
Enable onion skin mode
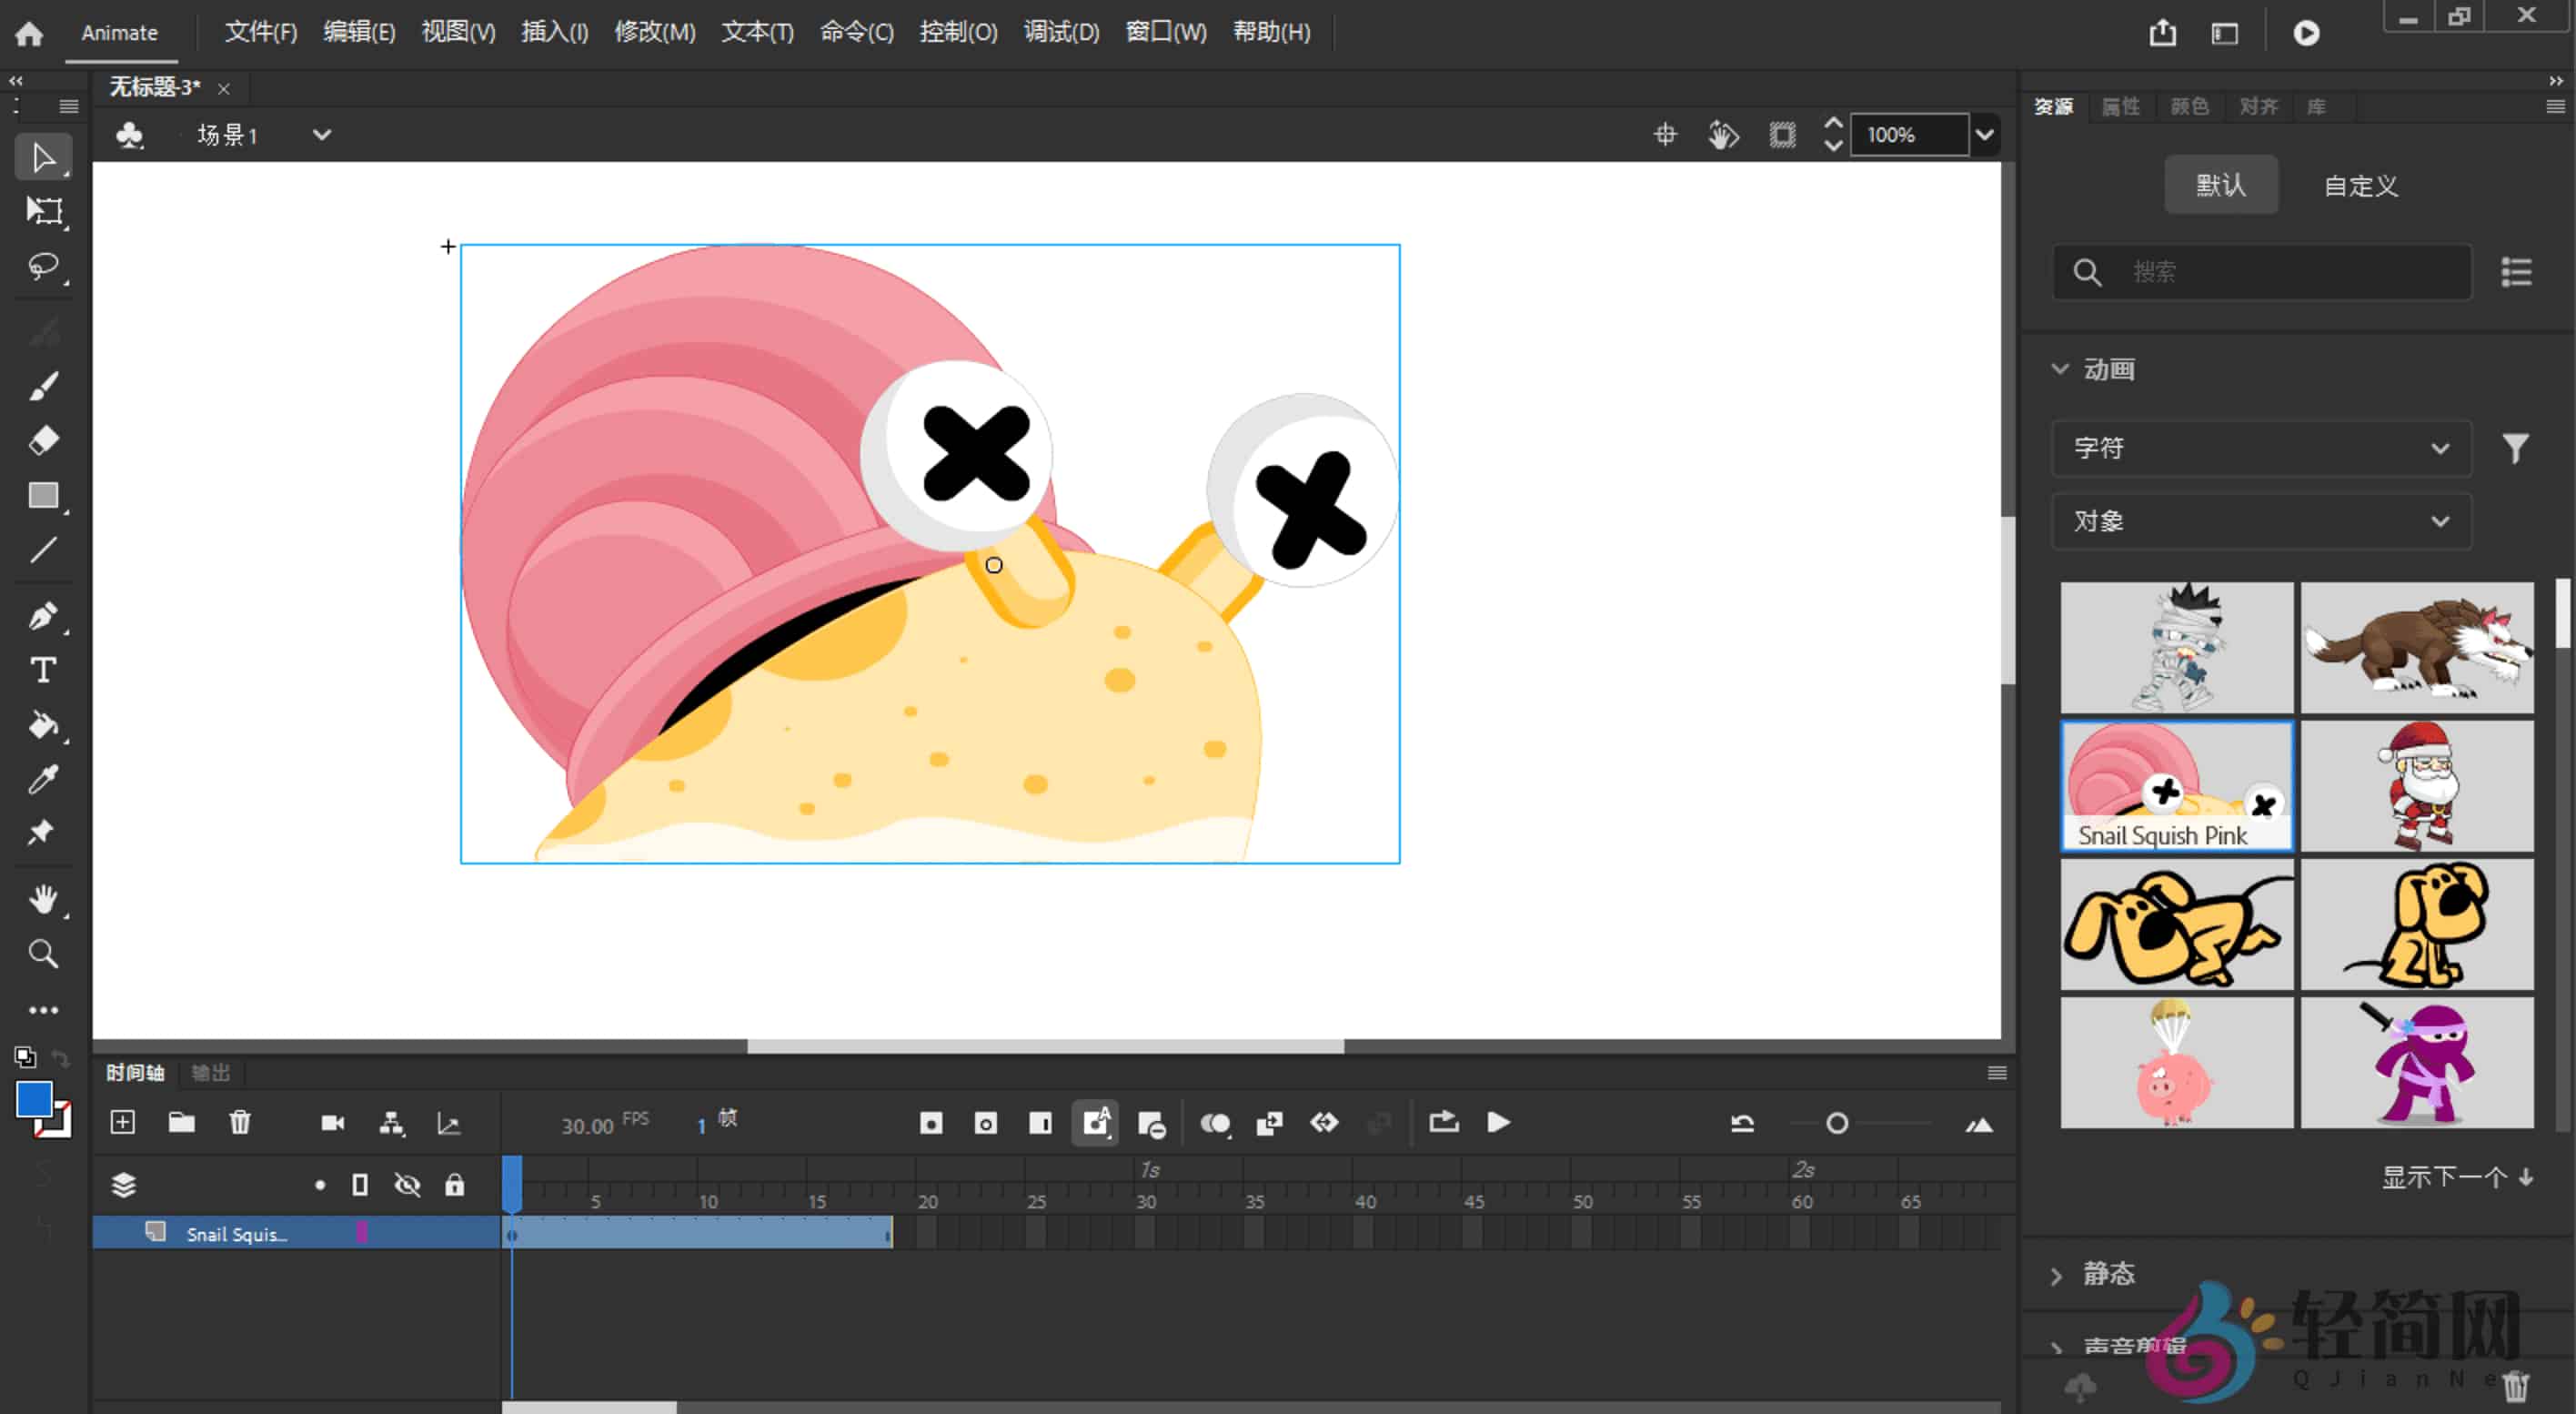(1217, 1122)
